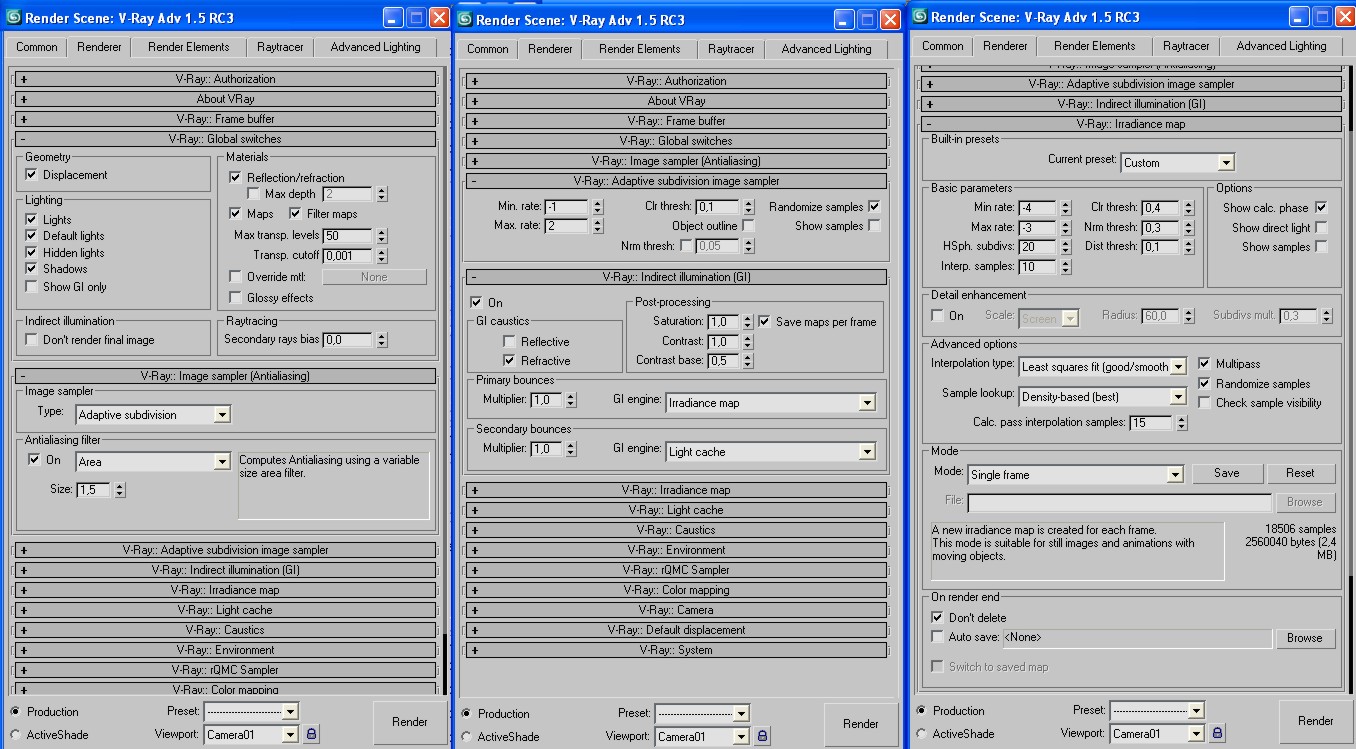Open the Secondary bounces Light cache dropdown
Screen dimensions: 1356x749
click(x=771, y=452)
